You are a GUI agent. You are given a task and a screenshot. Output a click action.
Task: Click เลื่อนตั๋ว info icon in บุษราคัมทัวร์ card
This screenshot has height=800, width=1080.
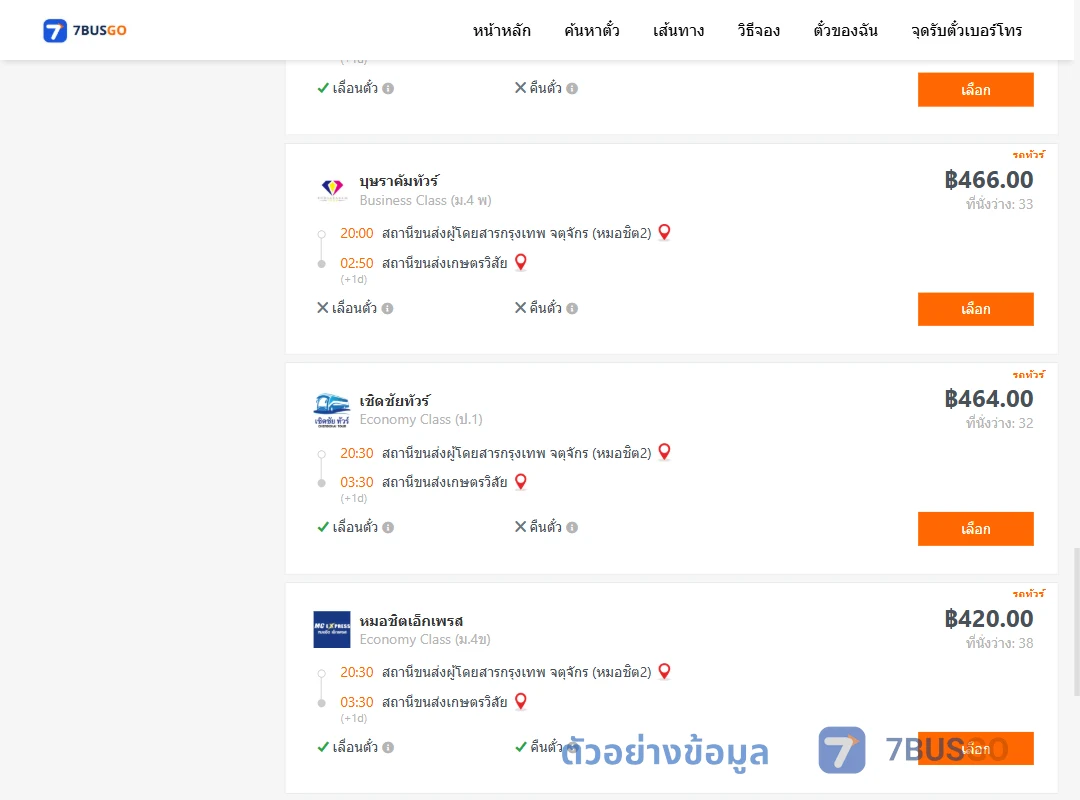[388, 309]
